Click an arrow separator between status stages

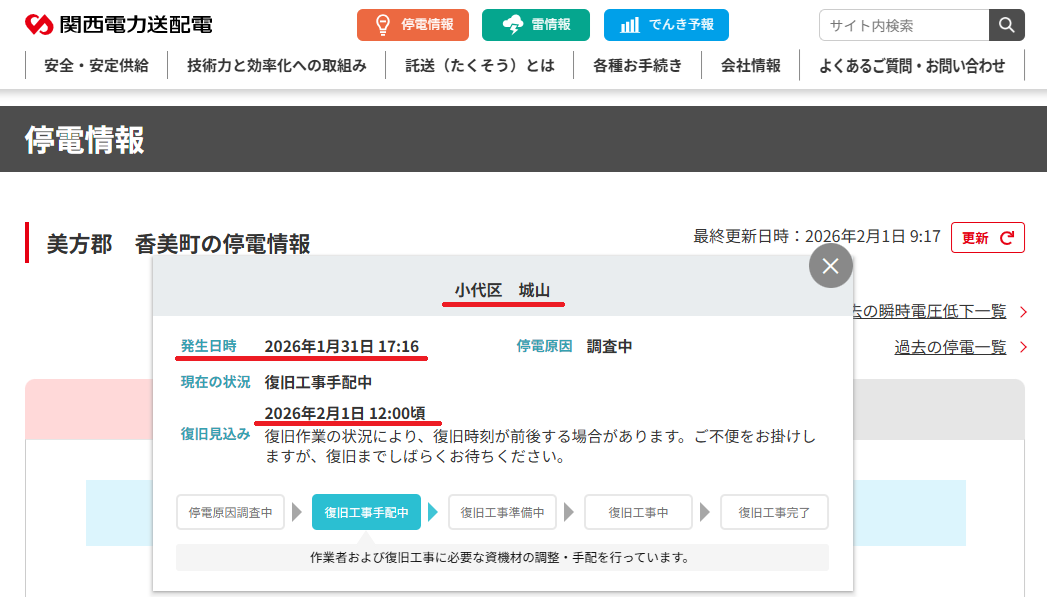pos(298,511)
